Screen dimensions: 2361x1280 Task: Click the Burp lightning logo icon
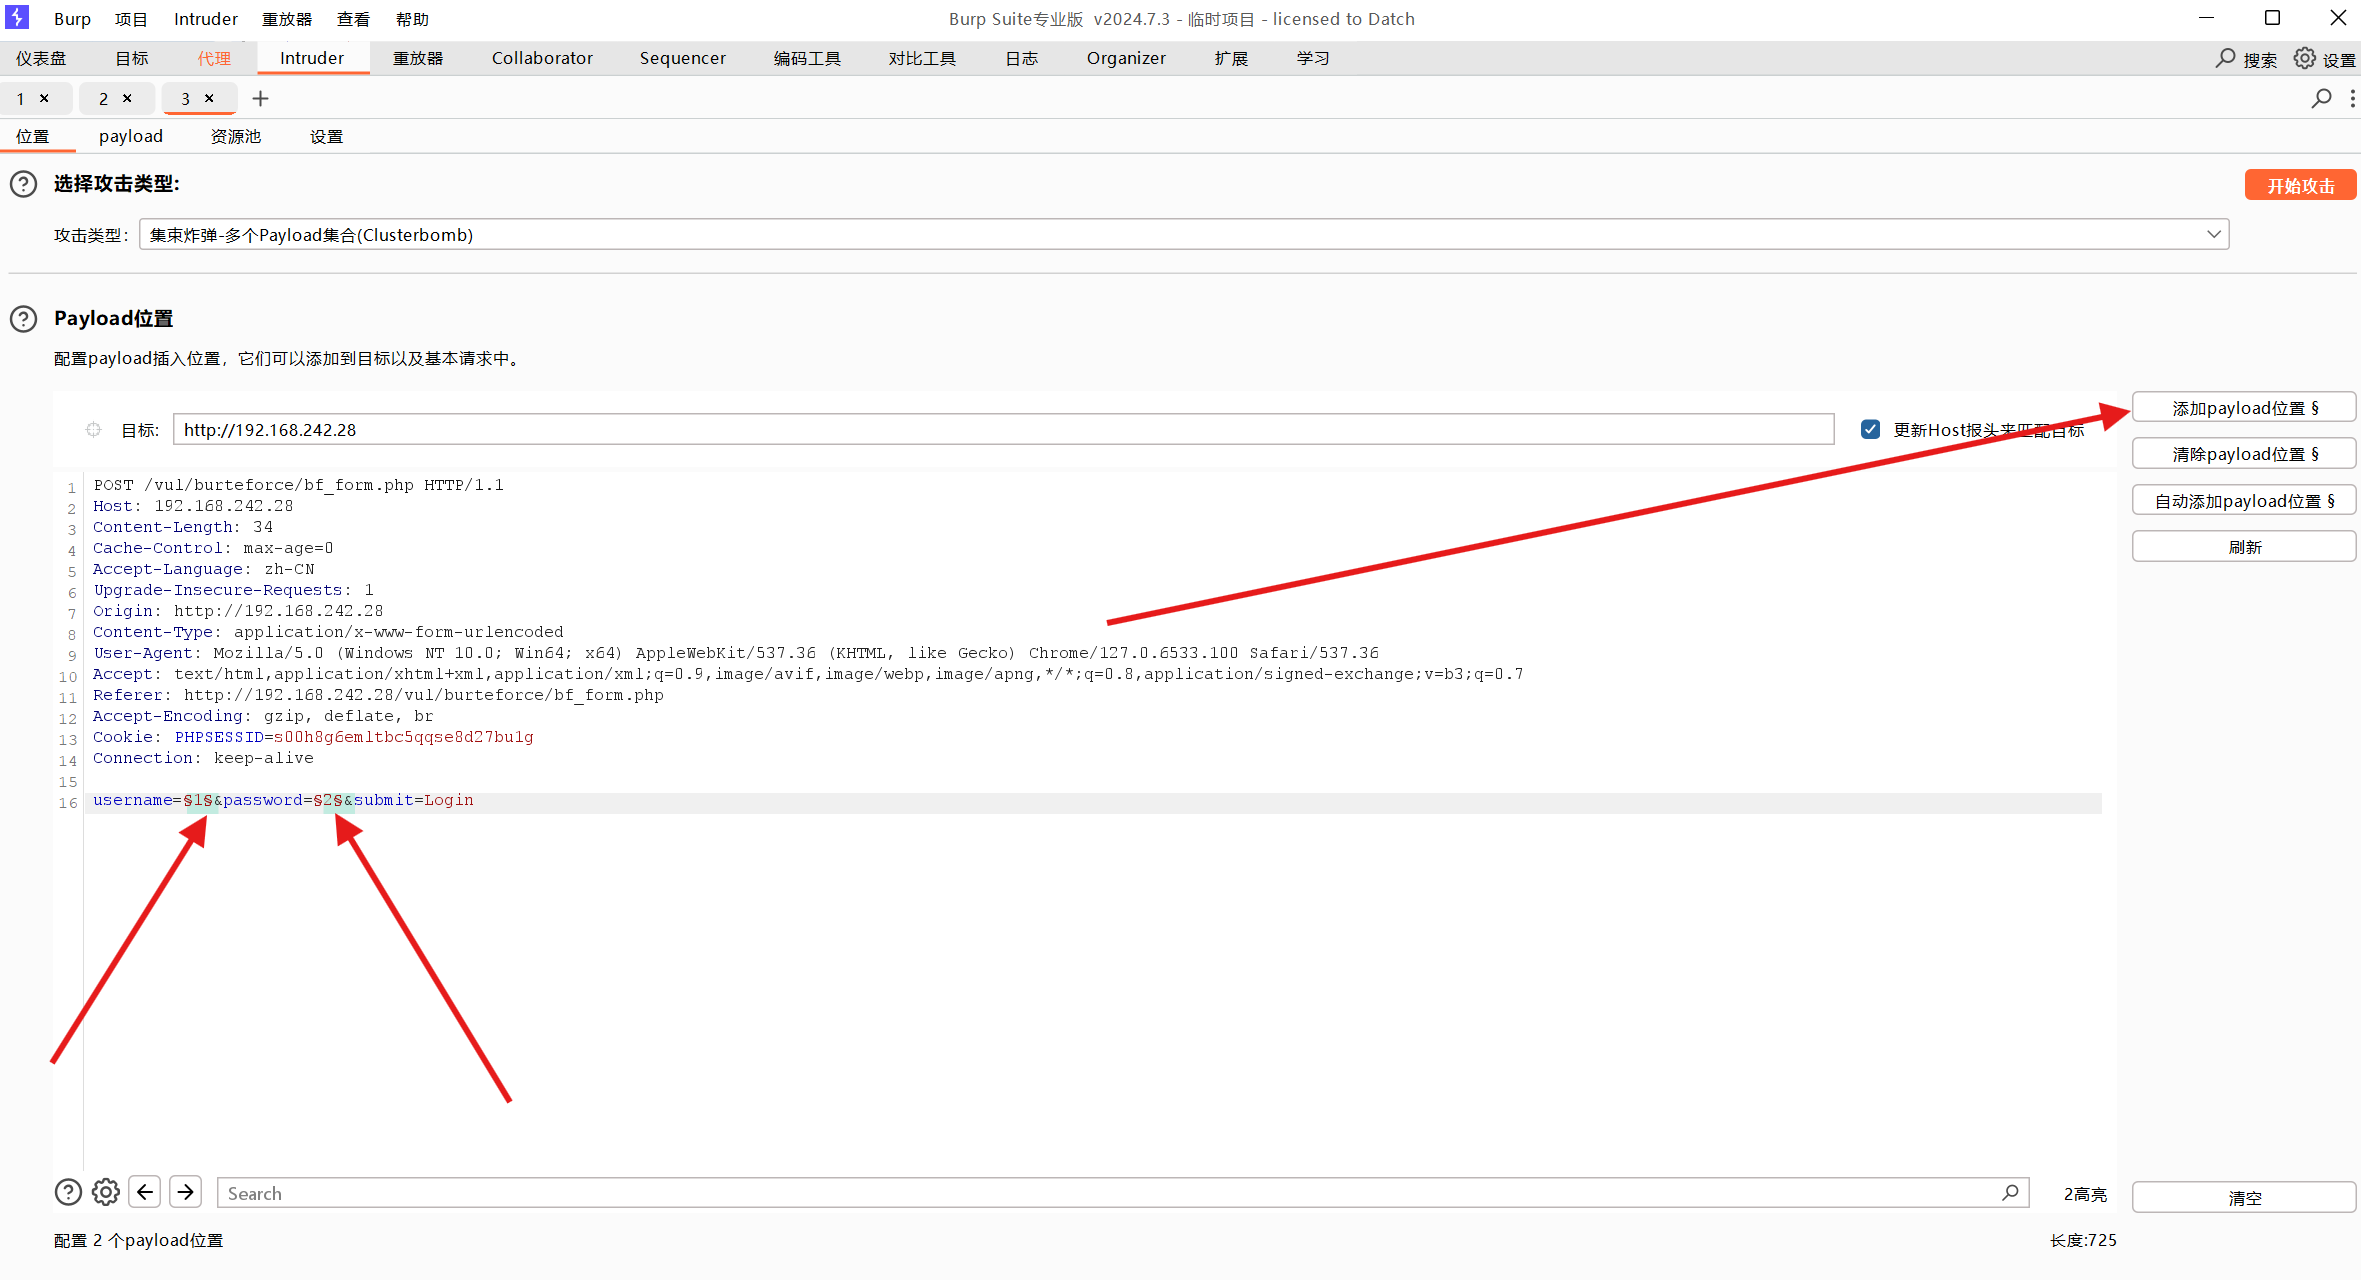tap(17, 17)
